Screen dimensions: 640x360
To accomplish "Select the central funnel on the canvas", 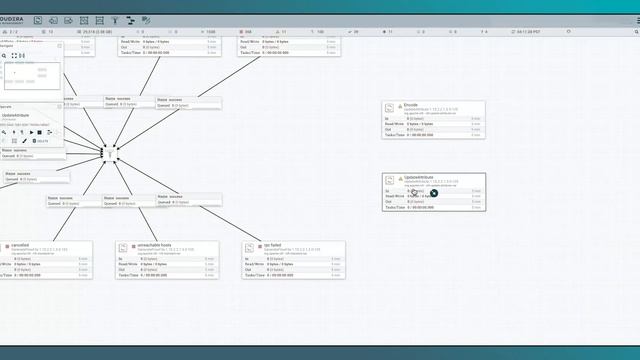I will tap(110, 154).
